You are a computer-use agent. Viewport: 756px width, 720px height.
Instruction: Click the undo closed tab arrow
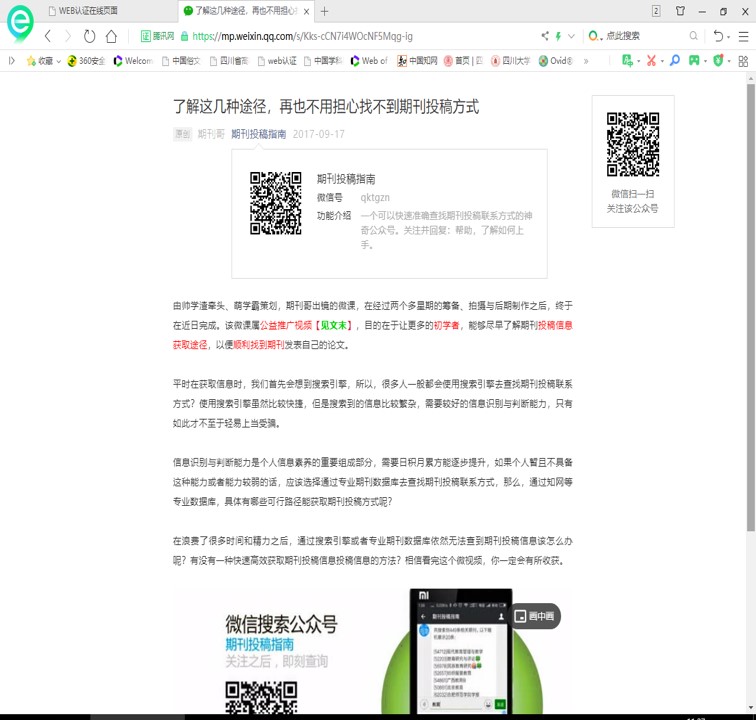[x=718, y=36]
